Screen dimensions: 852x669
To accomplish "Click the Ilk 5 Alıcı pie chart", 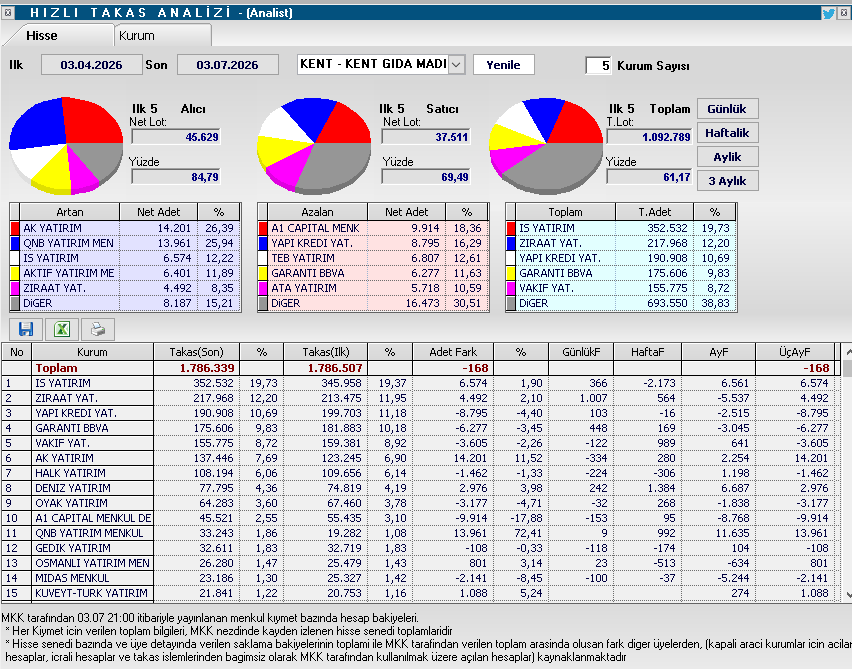I will point(66,145).
